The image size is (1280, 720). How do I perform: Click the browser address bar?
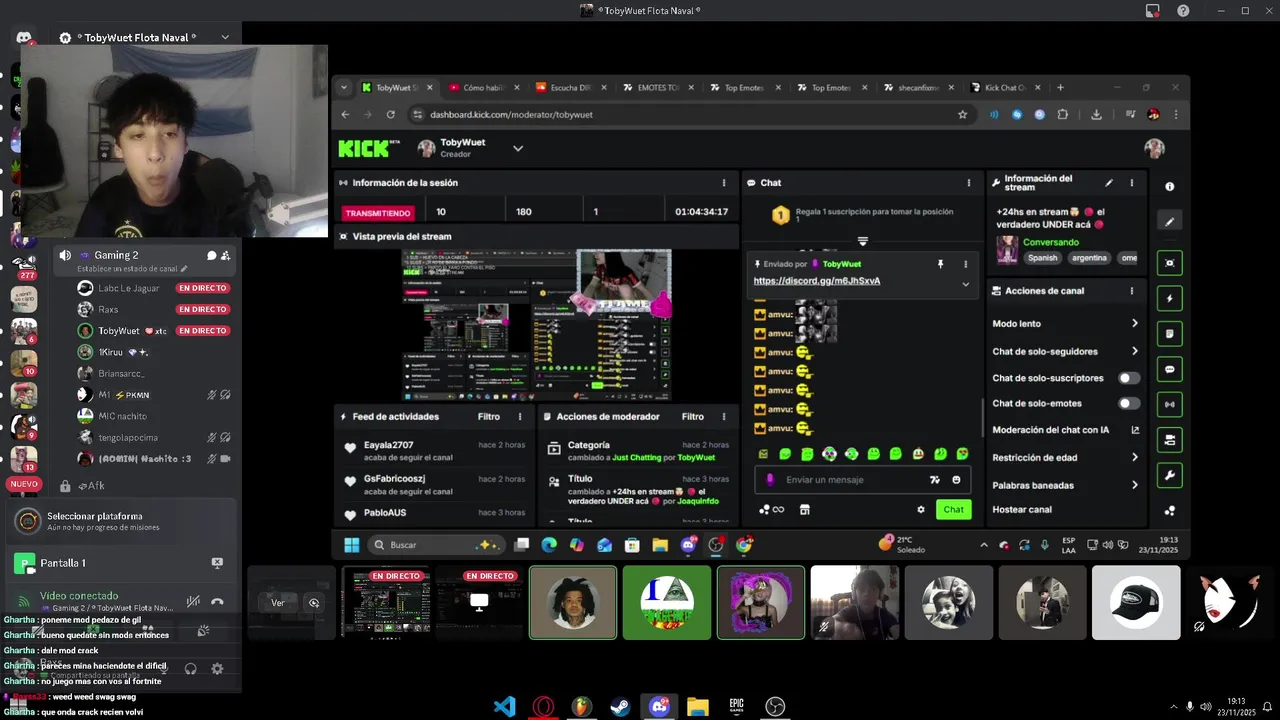[690, 114]
